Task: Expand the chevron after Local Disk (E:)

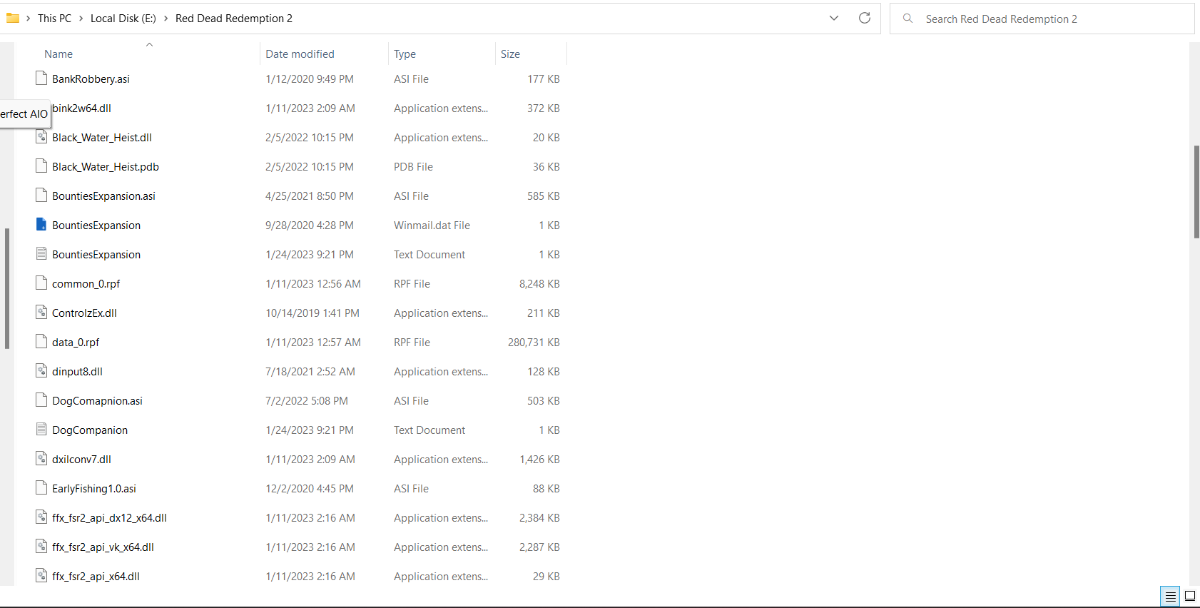Action: [166, 19]
